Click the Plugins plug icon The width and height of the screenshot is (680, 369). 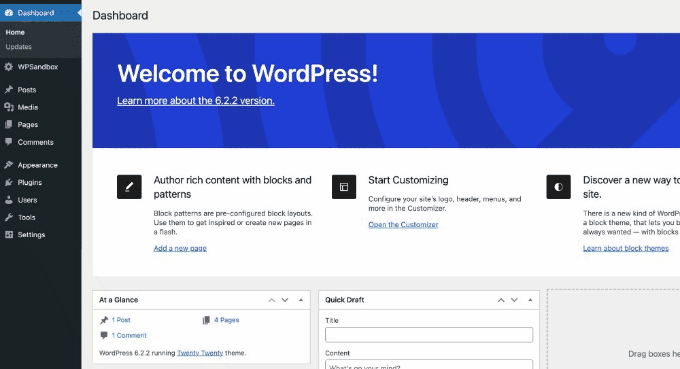9,183
